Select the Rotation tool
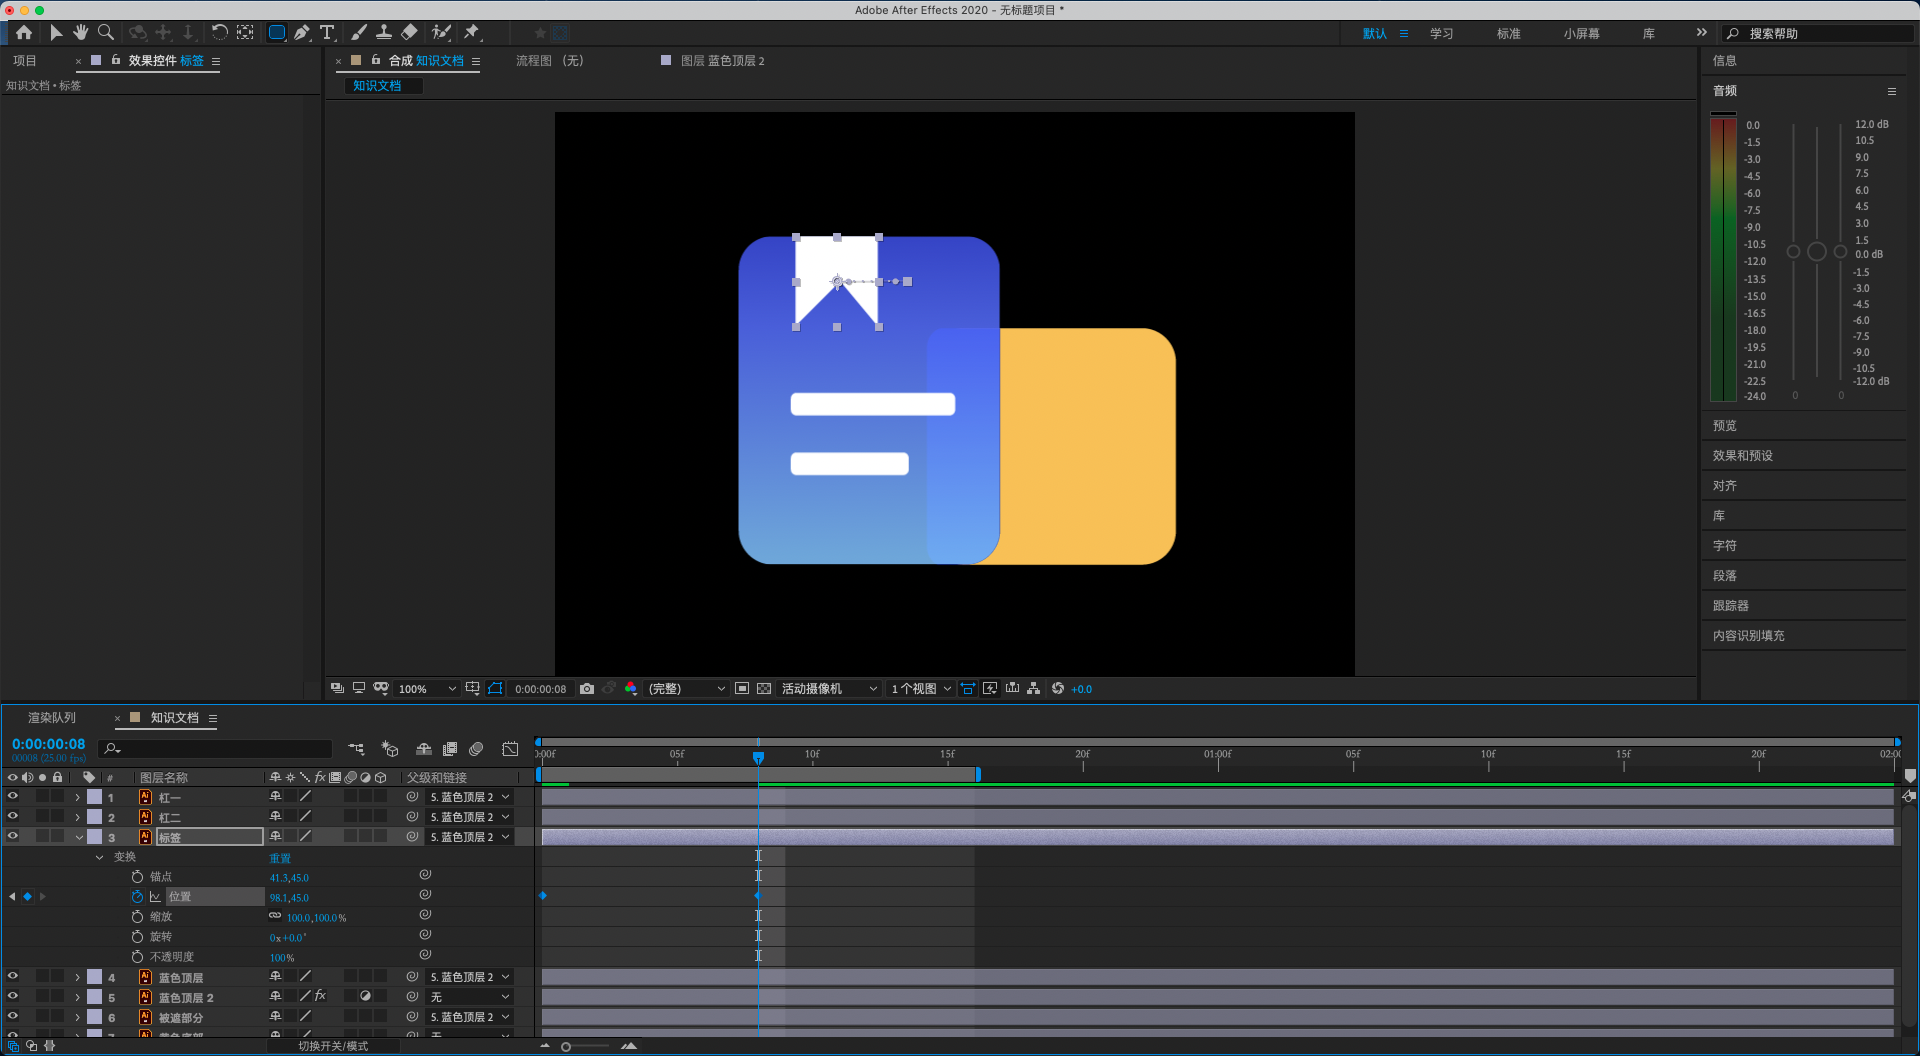Image resolution: width=1920 pixels, height=1056 pixels. tap(219, 33)
